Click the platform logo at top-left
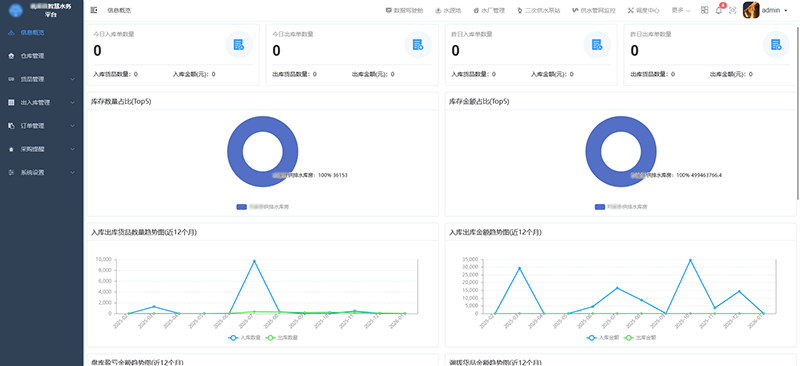Screen dimensions: 800x366 [16, 10]
